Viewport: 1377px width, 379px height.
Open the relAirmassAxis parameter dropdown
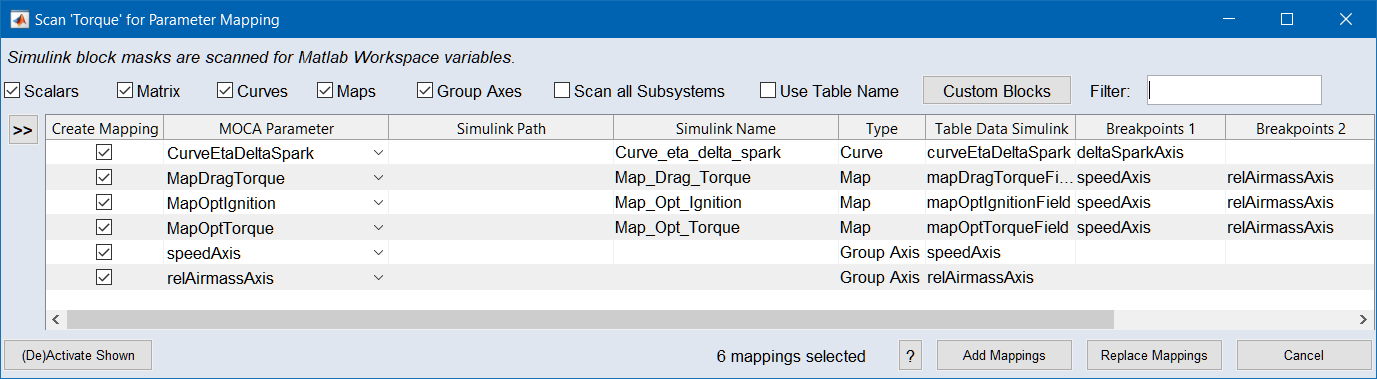point(377,278)
